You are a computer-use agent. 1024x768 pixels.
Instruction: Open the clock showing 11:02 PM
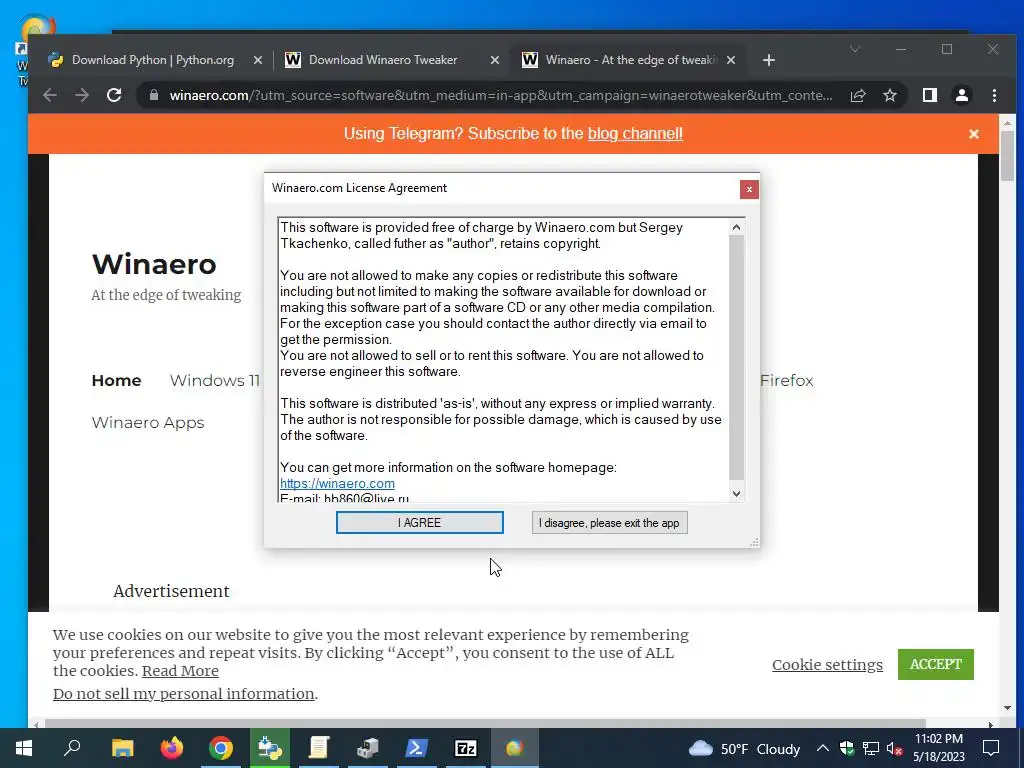(938, 748)
